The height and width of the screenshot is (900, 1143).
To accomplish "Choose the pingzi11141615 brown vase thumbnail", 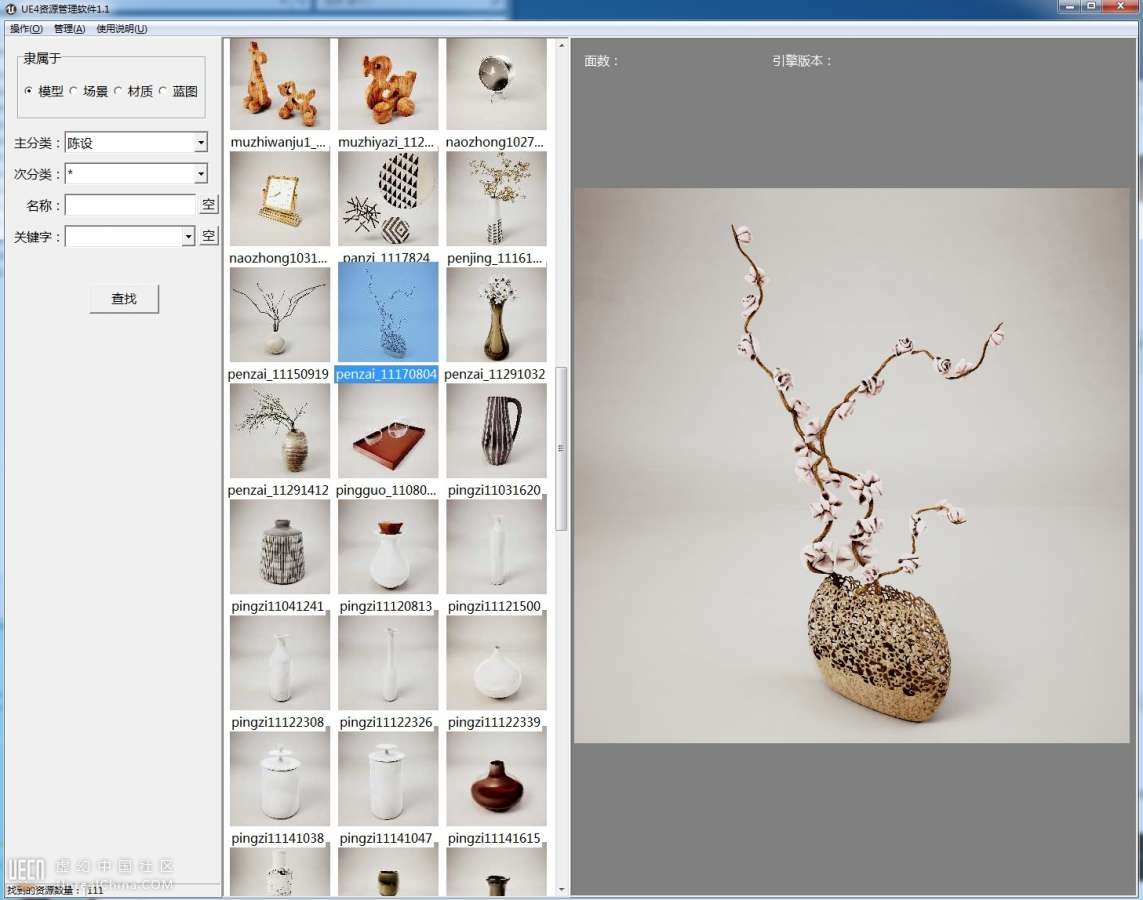I will coord(496,779).
